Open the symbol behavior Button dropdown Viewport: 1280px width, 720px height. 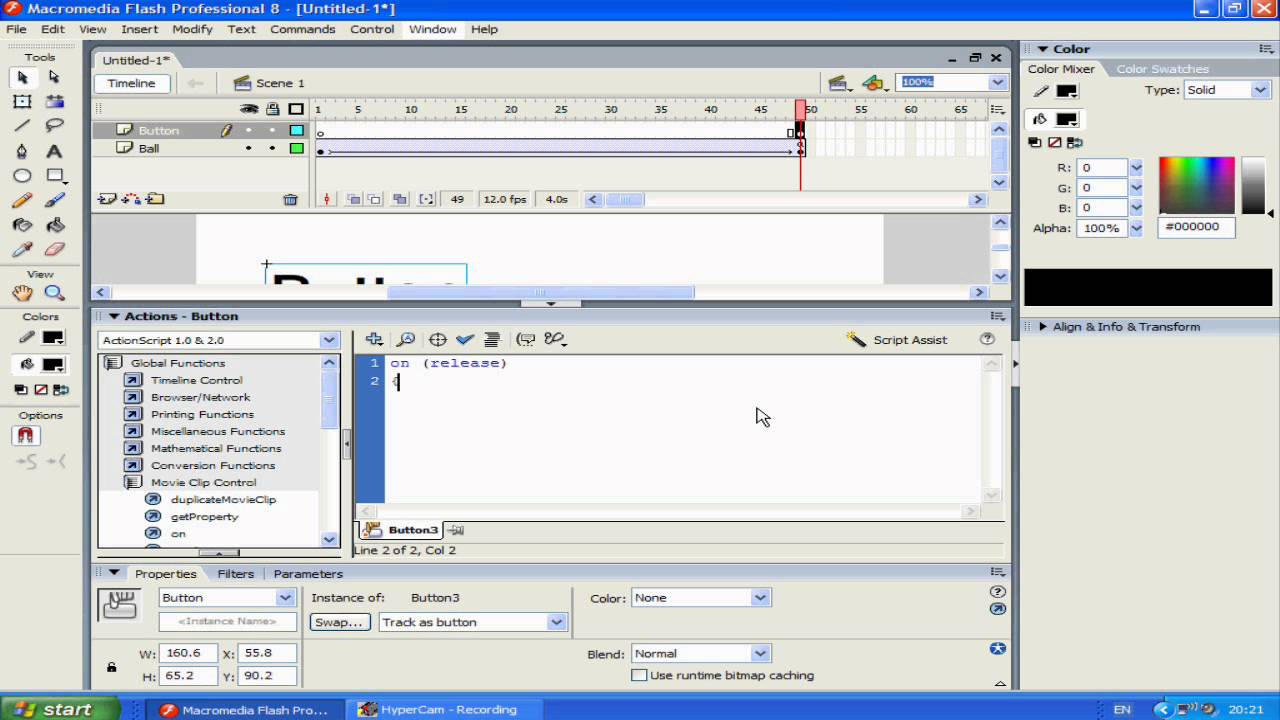point(286,597)
